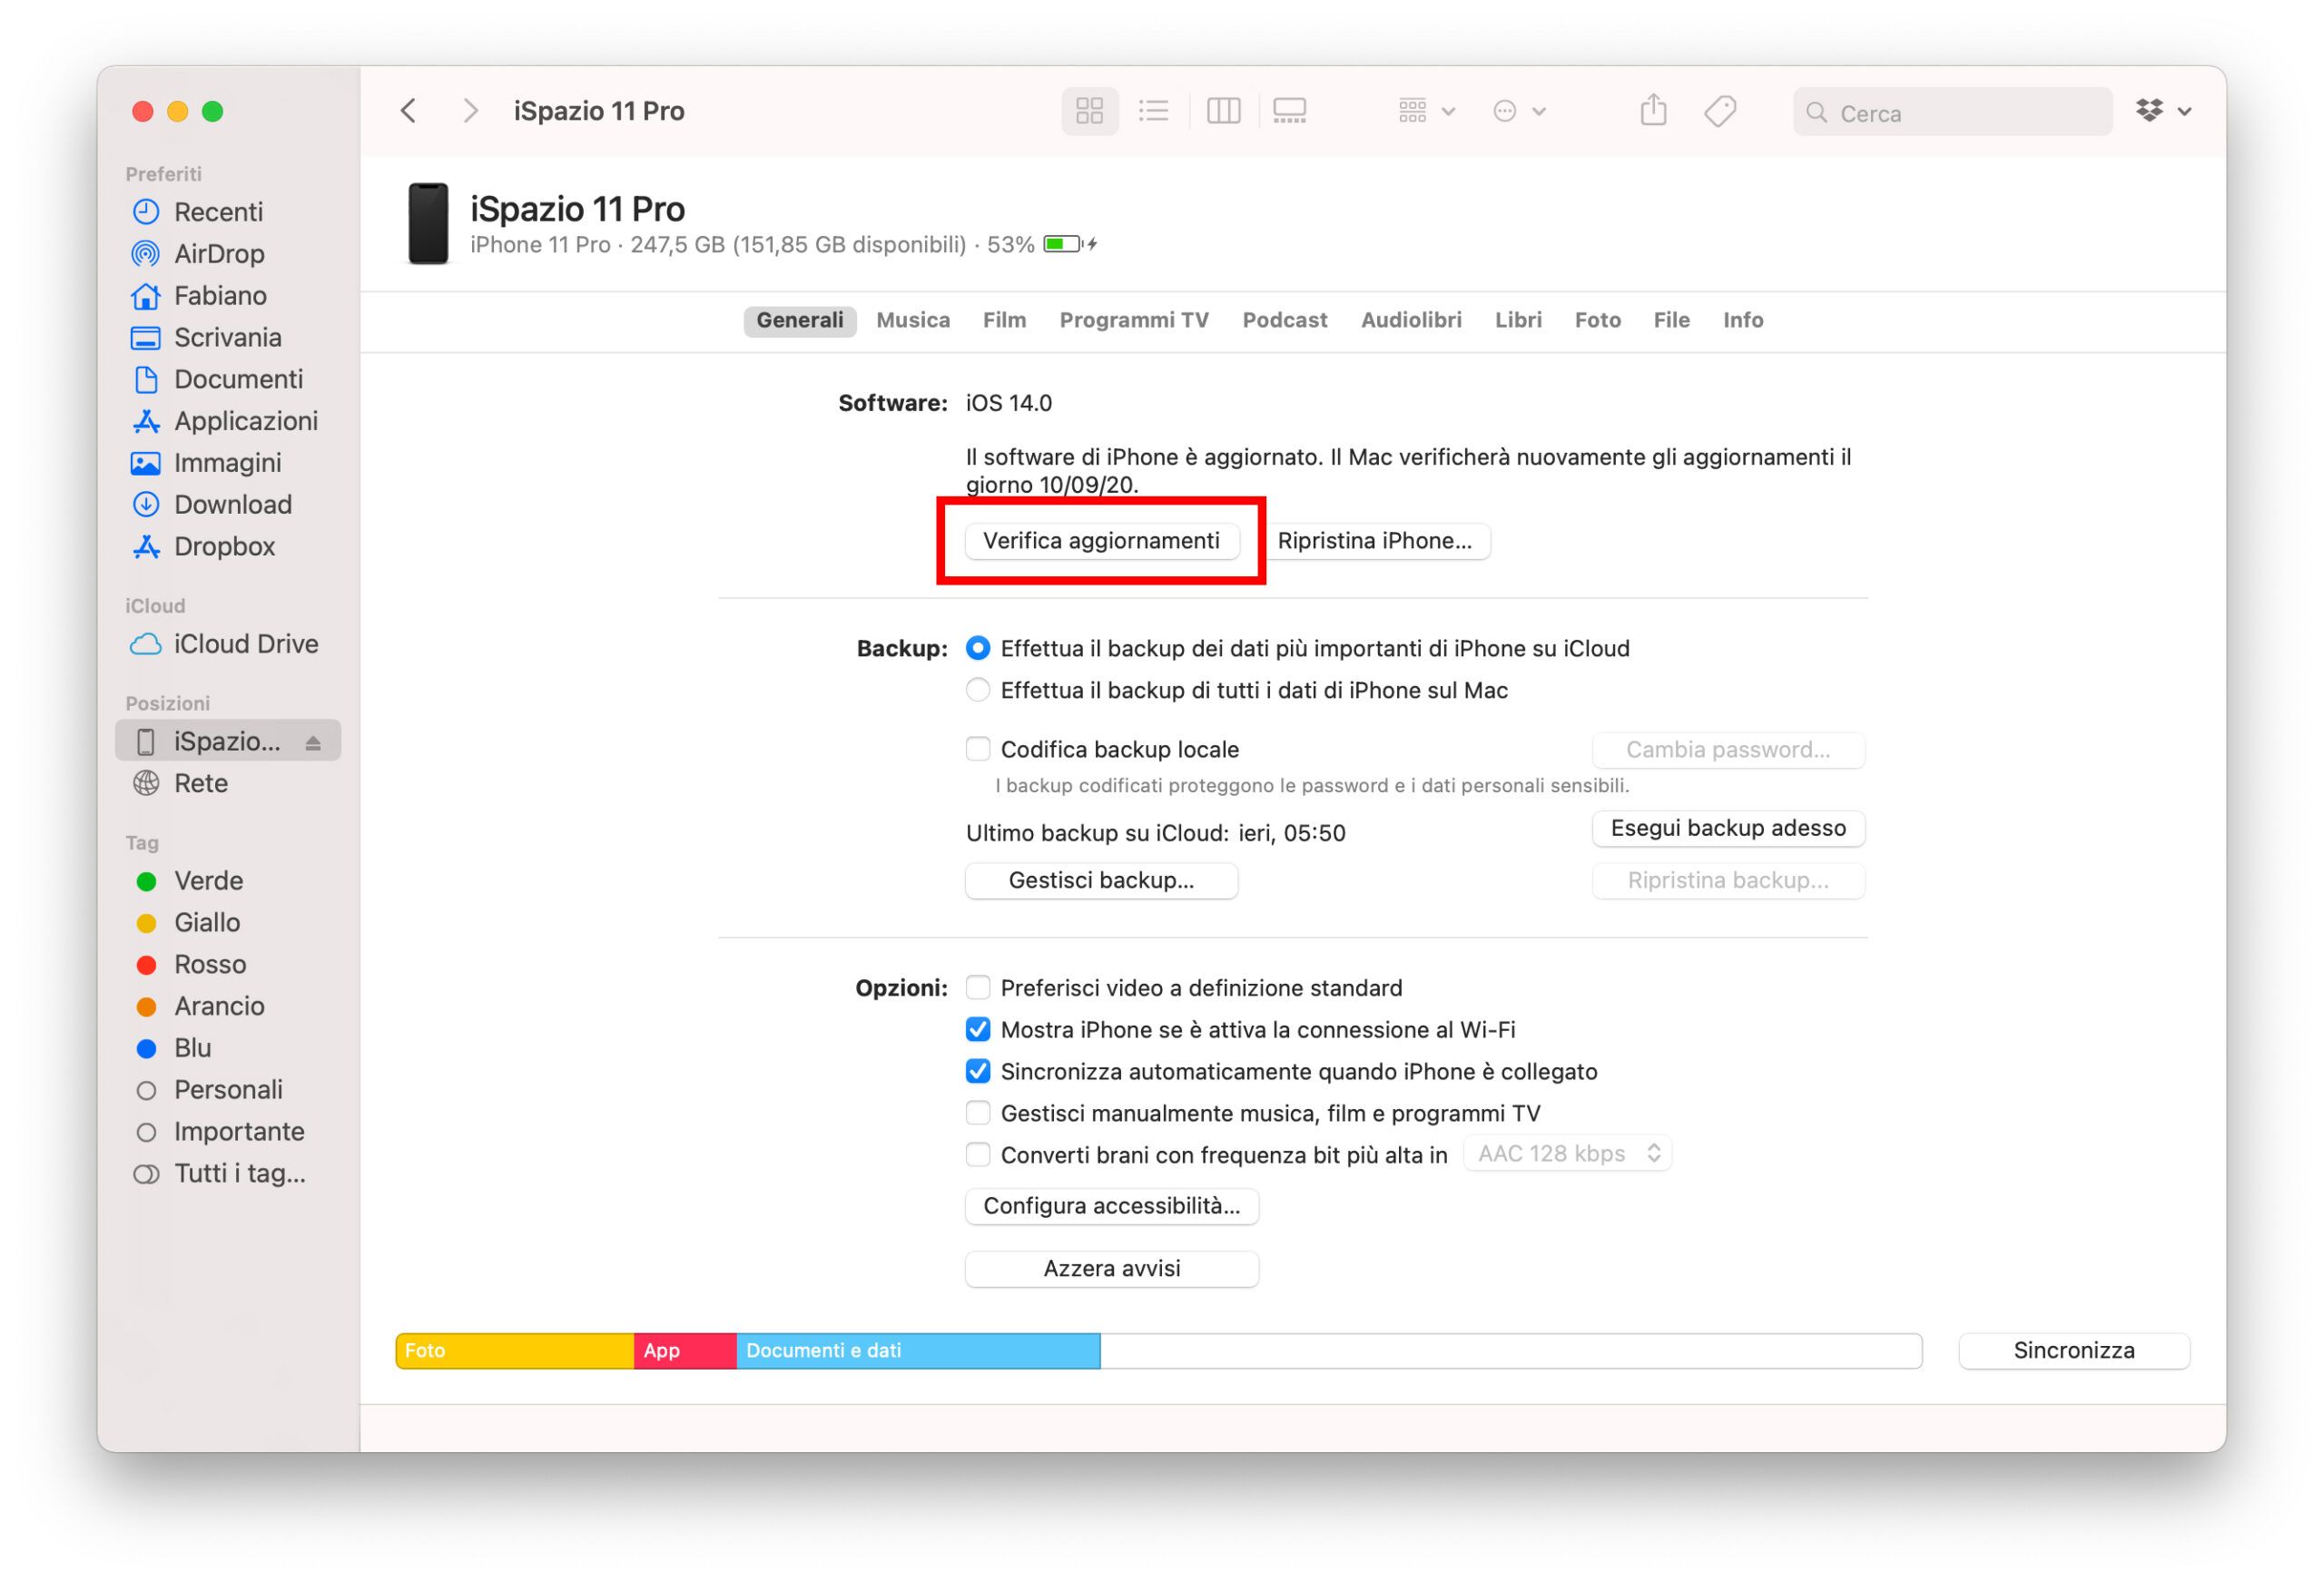This screenshot has height=1581, width=2324.
Task: Click Documenti e dati storage segment
Action: point(917,1350)
